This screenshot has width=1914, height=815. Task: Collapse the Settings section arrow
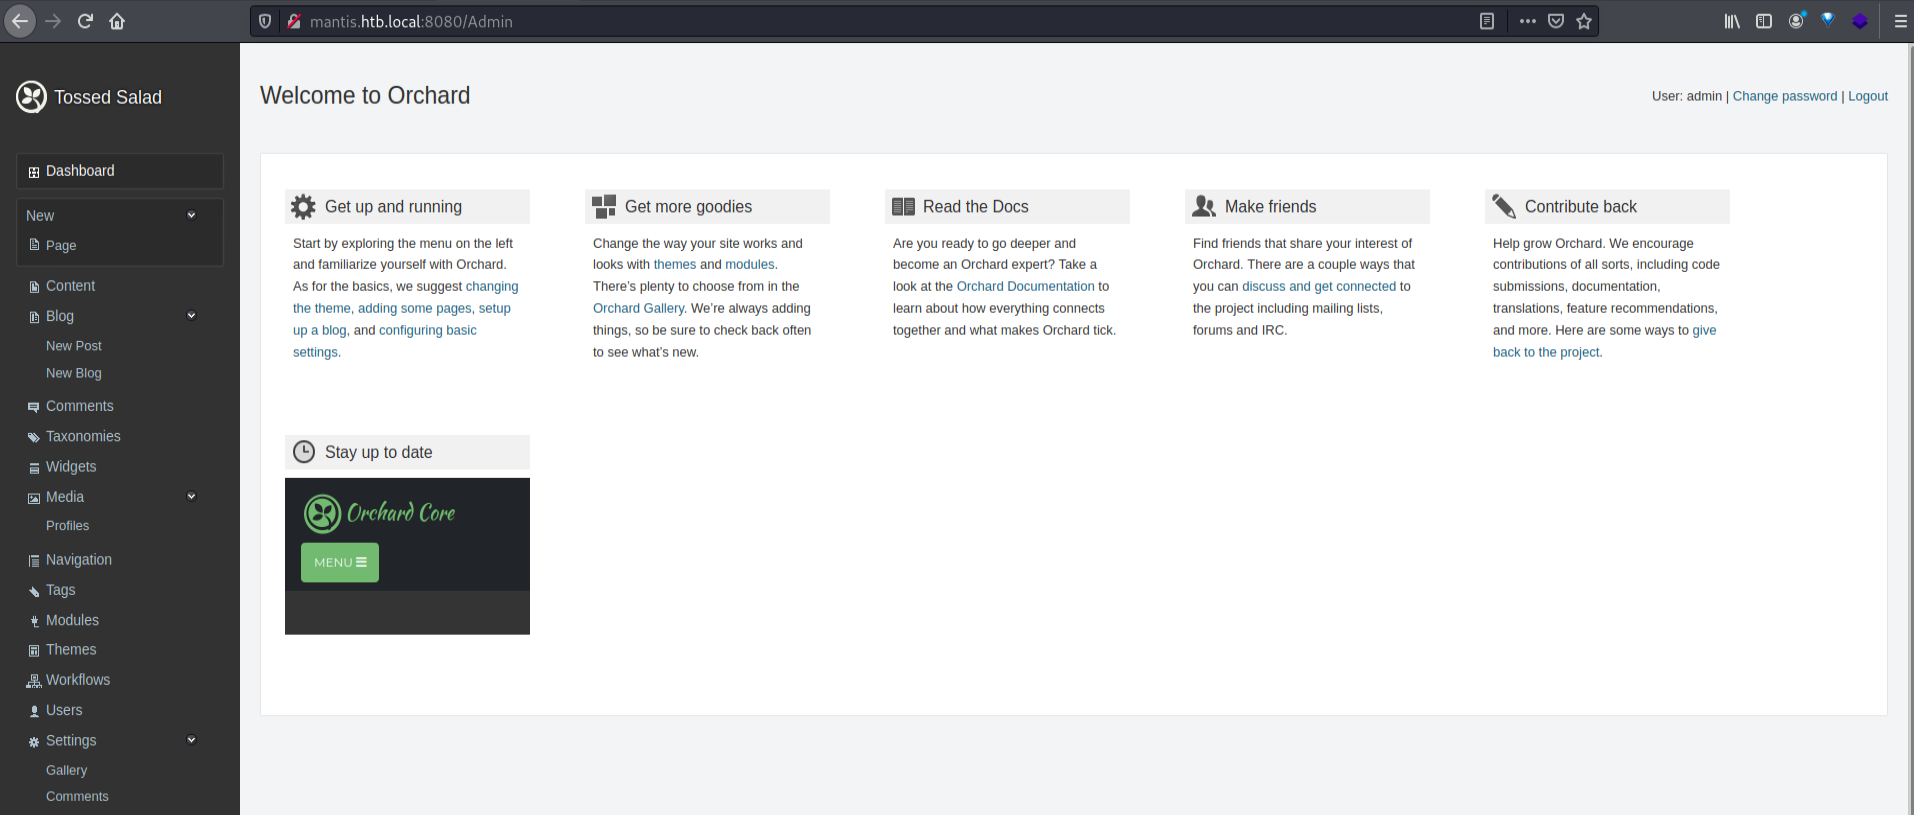[x=191, y=740]
